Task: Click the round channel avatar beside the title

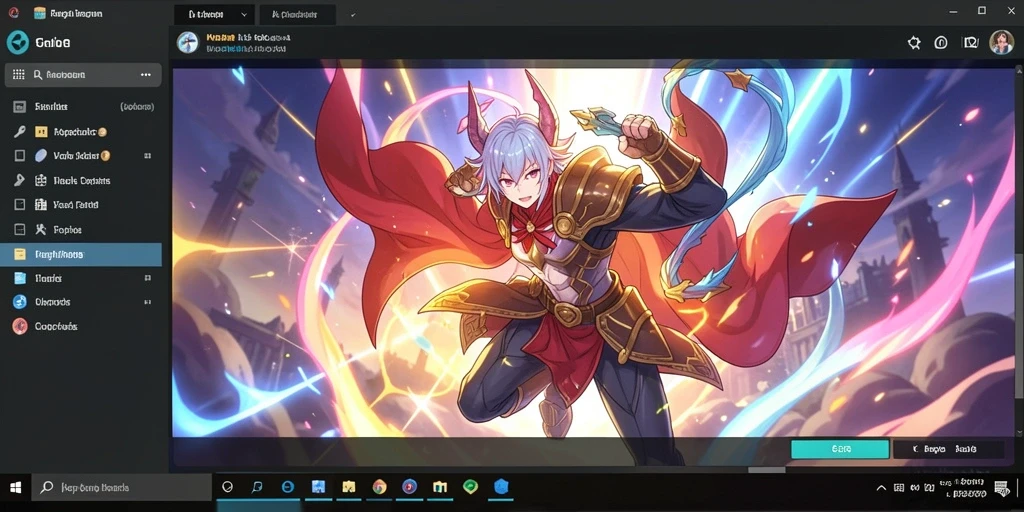Action: 187,42
